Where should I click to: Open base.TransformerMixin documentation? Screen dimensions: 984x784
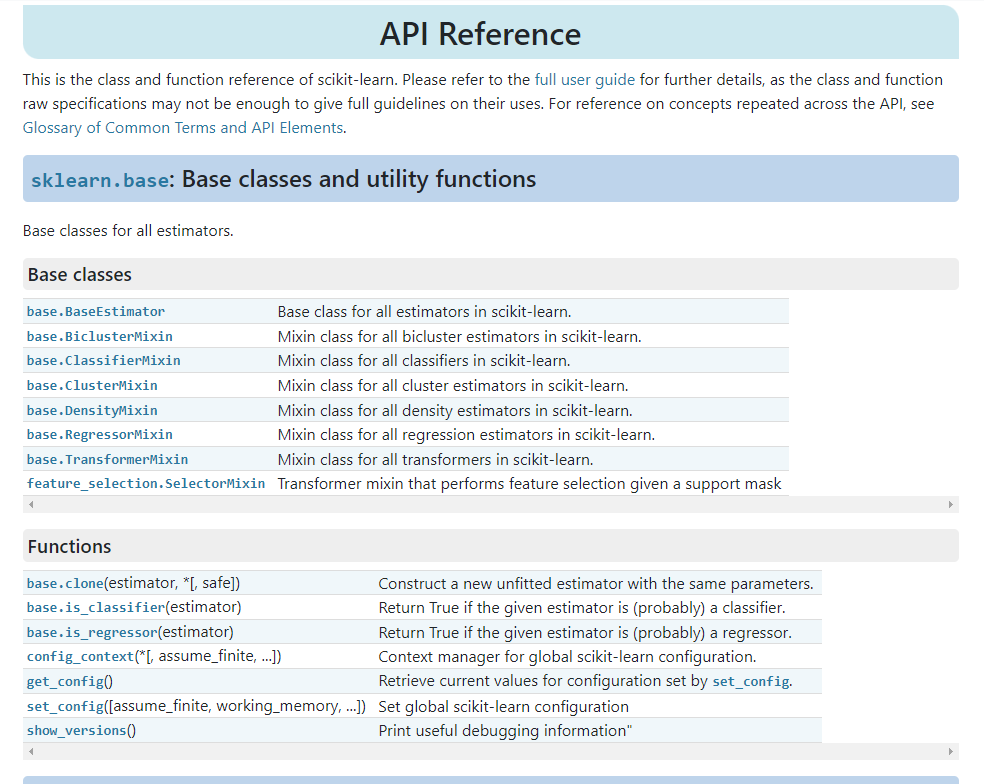click(107, 459)
